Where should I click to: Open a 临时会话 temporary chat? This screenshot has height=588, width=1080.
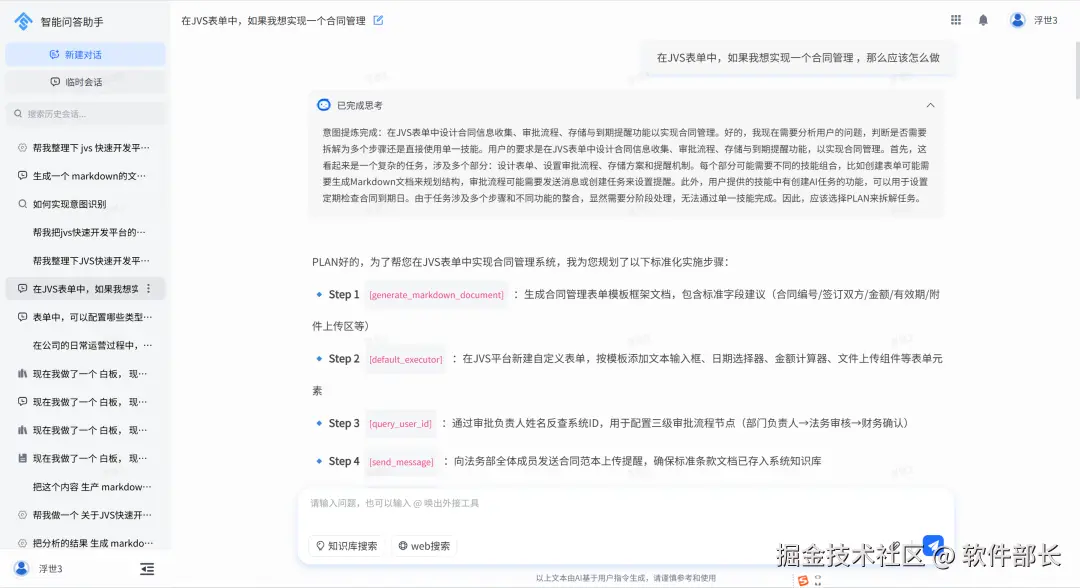(x=85, y=82)
